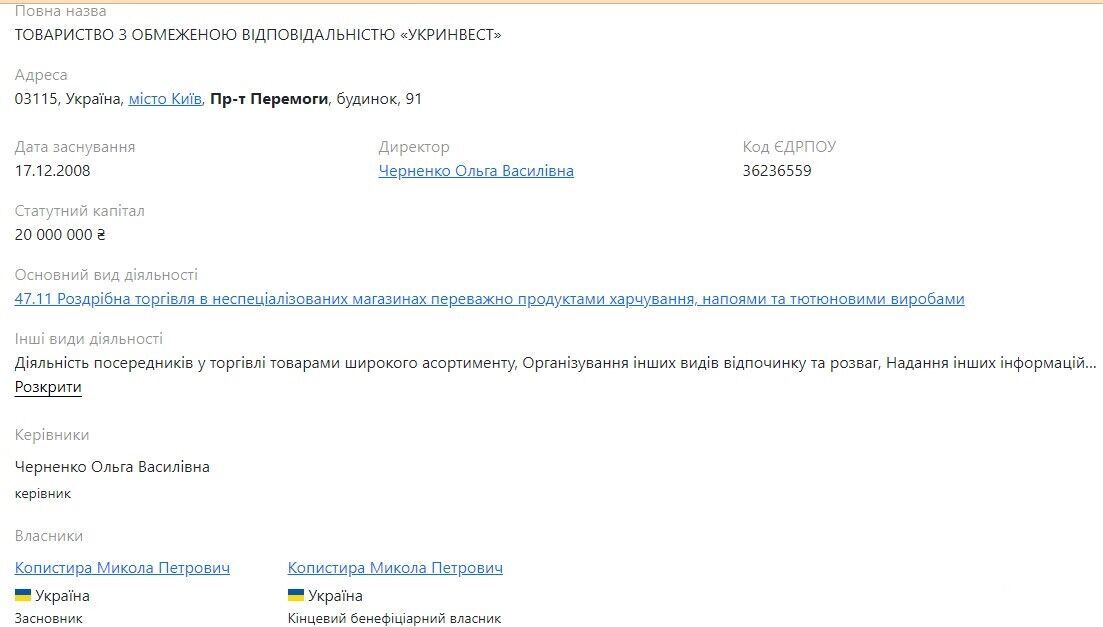
Task: Click the Кінцевий бенефіціарний власник label
Action: (394, 619)
